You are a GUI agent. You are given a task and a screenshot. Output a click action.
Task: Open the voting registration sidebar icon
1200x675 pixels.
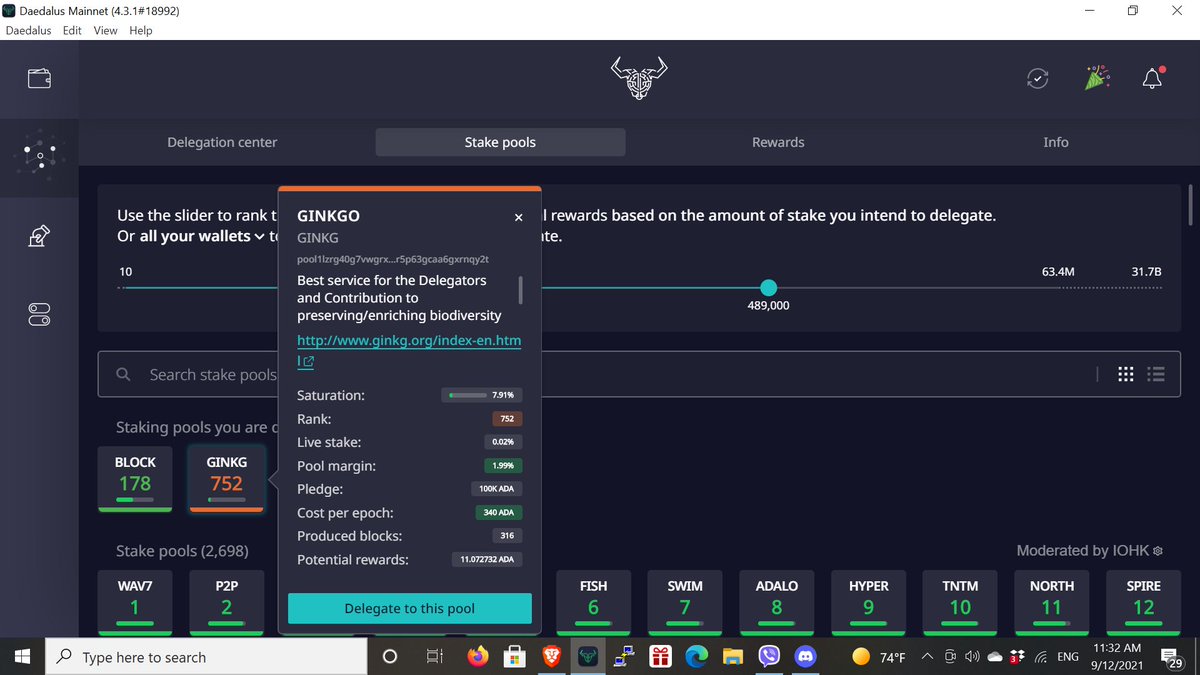click(39, 236)
